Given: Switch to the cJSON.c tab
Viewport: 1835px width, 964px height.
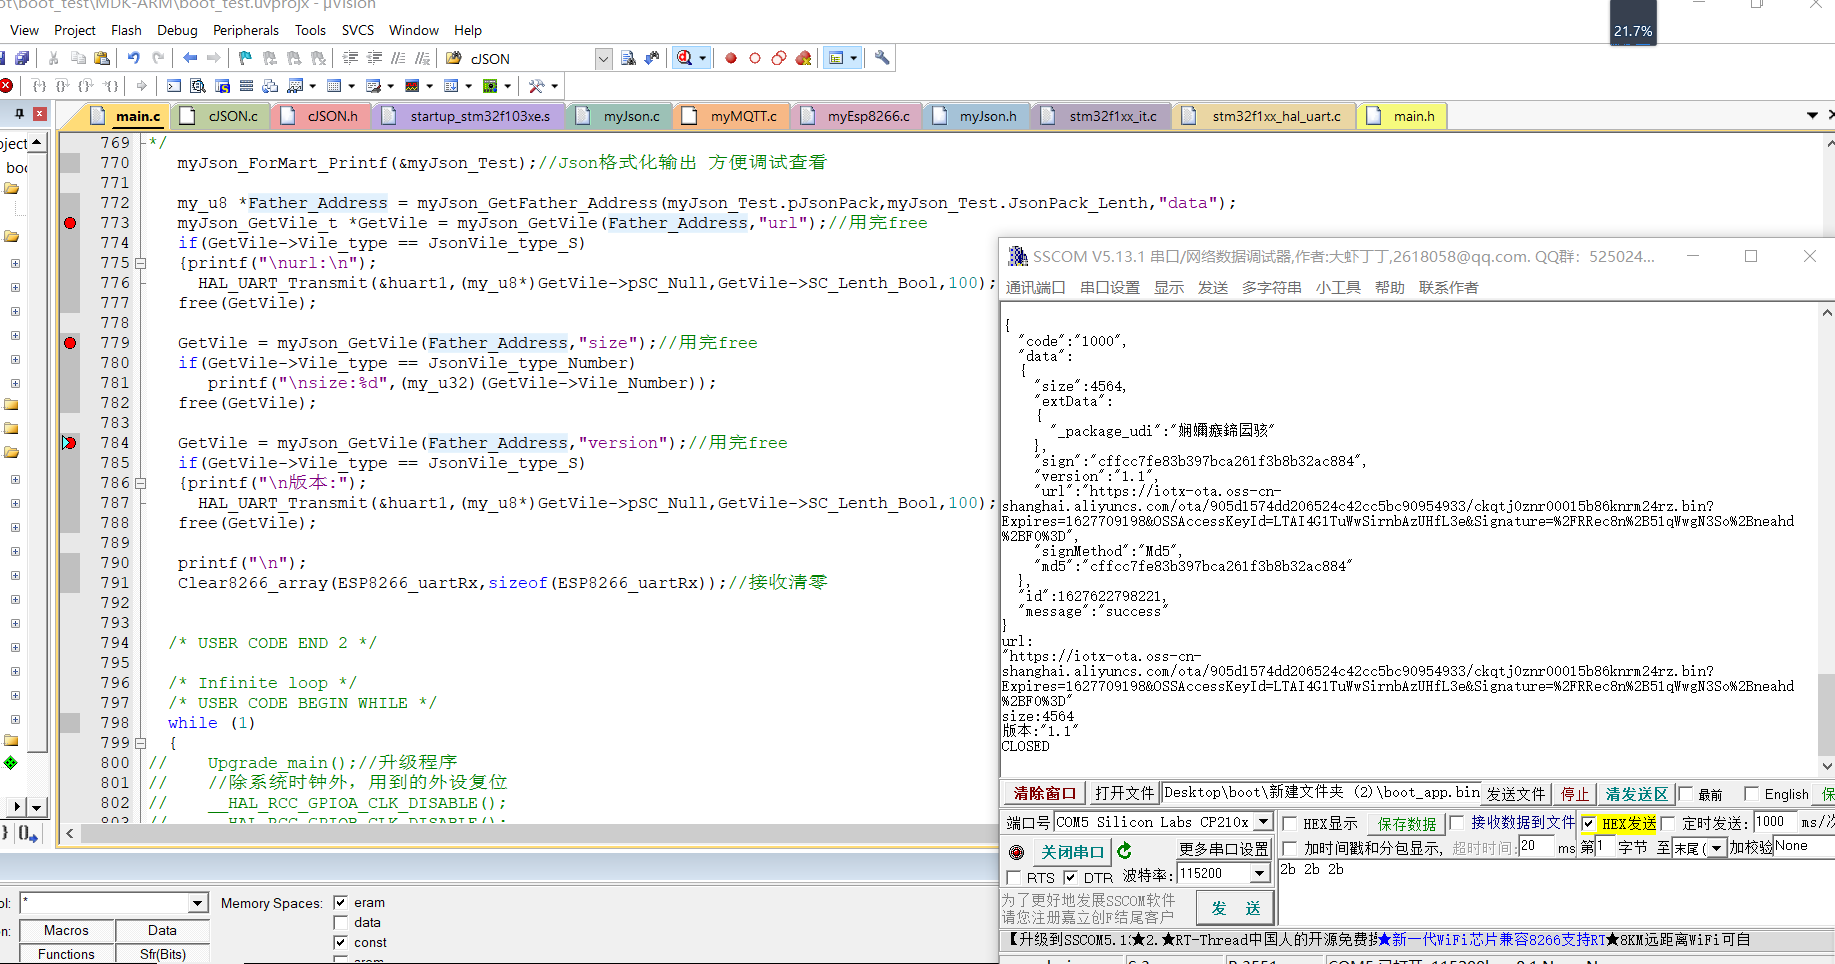Looking at the screenshot, I should [222, 116].
